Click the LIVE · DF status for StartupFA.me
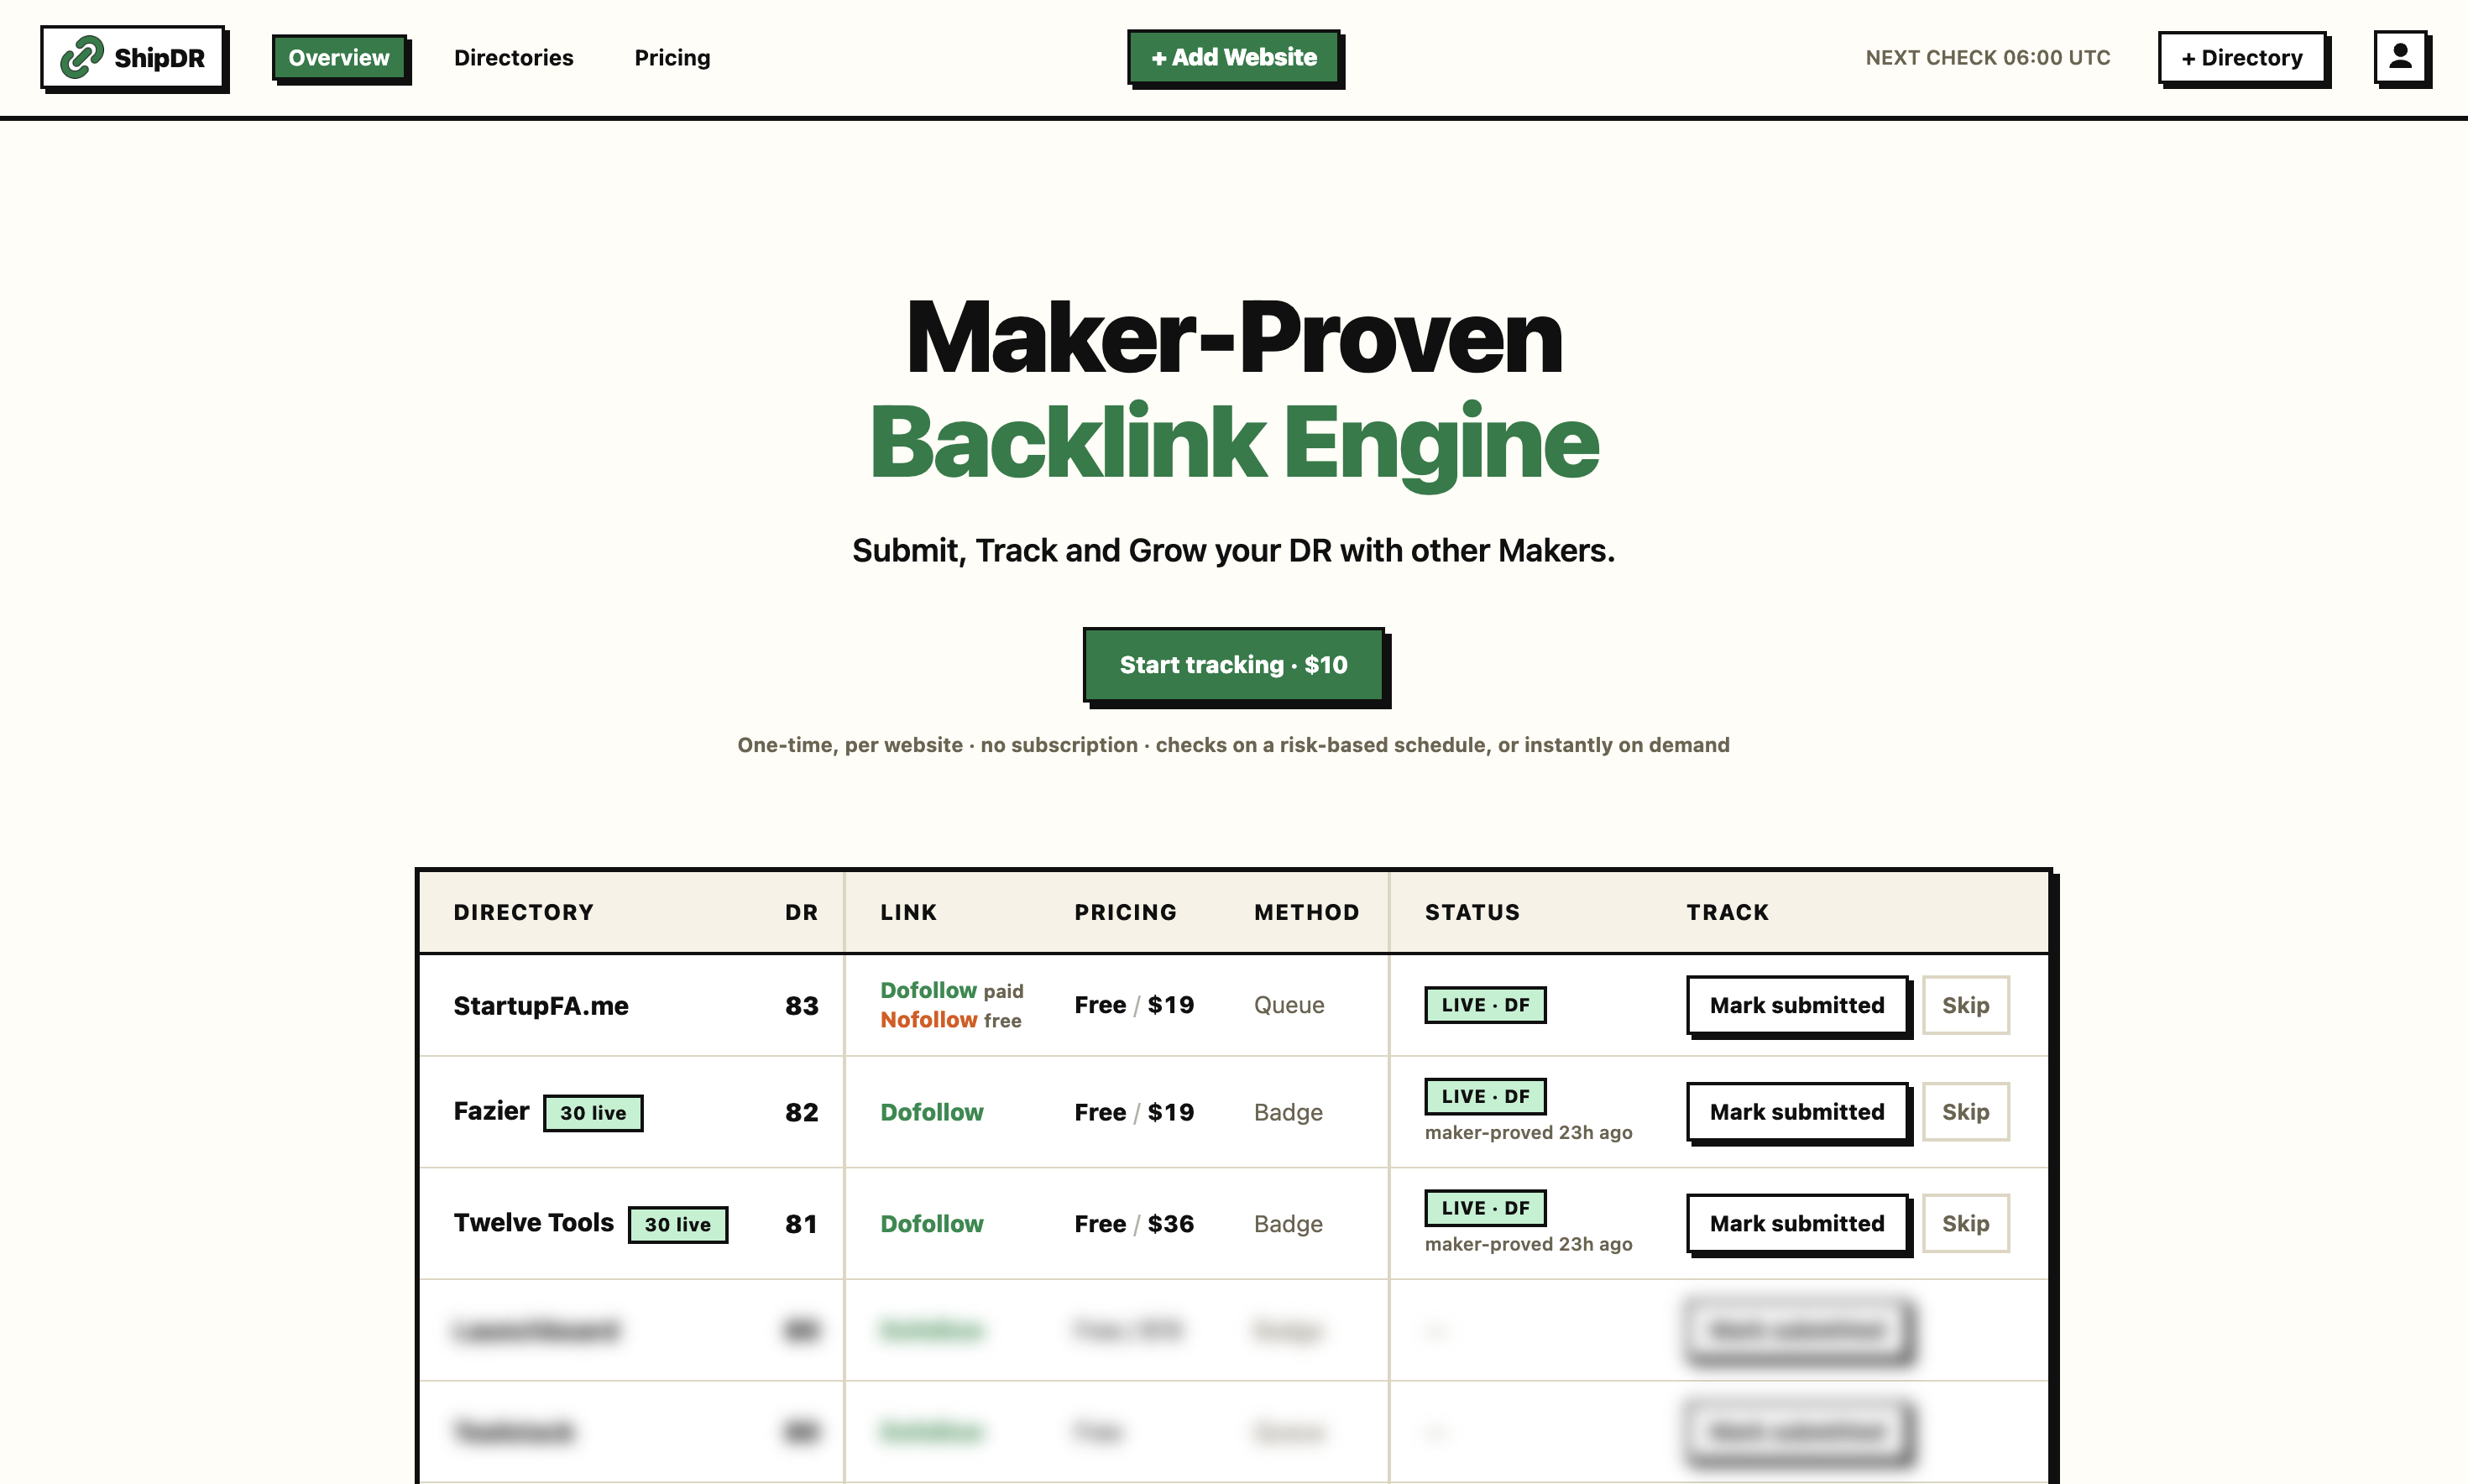Screen dimensions: 2468x1484 click(x=1485, y=1005)
